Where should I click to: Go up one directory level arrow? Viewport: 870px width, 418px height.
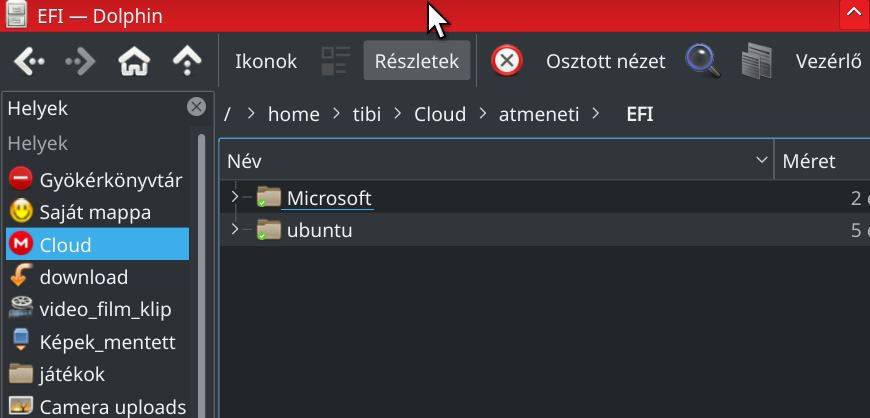187,61
